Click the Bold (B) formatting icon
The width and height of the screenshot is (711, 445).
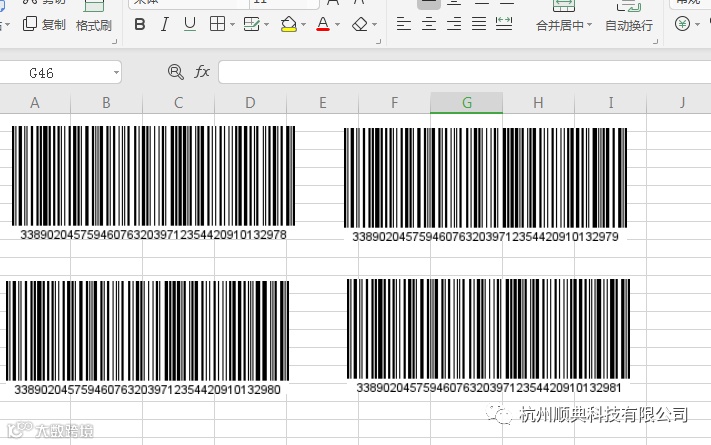pyautogui.click(x=140, y=24)
